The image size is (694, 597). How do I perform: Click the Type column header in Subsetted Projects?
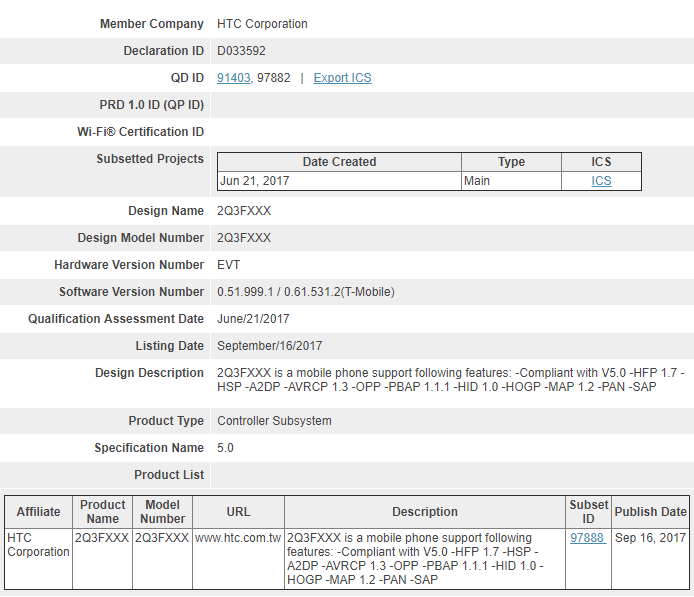point(511,162)
